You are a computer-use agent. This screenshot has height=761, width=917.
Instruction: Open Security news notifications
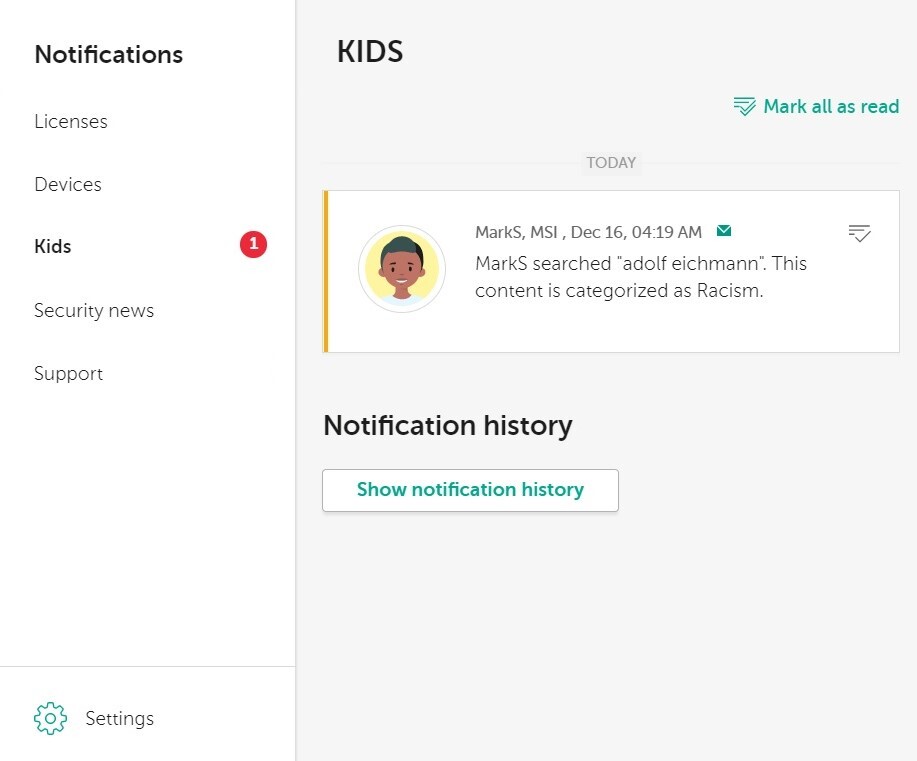[x=94, y=310]
